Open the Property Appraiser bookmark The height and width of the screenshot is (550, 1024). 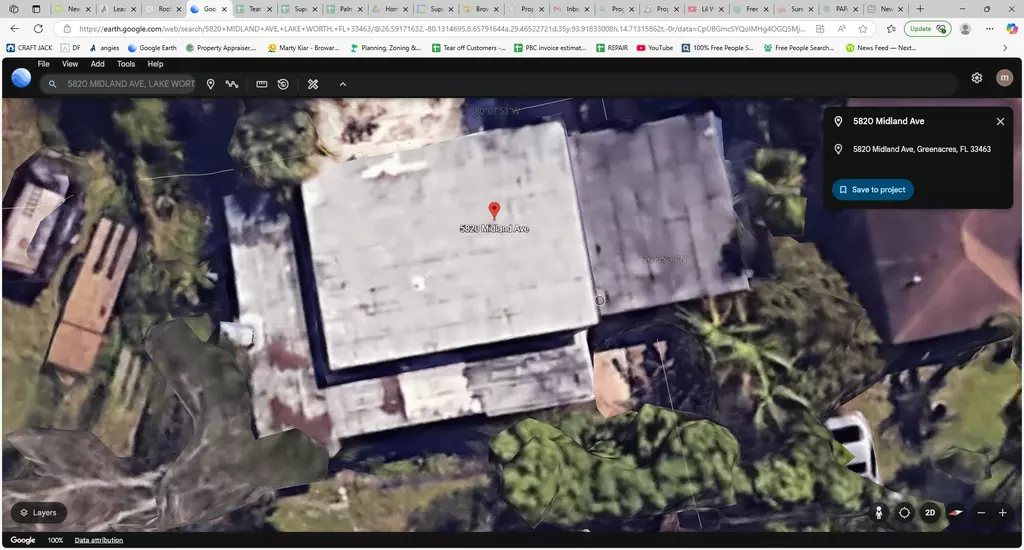pos(221,48)
